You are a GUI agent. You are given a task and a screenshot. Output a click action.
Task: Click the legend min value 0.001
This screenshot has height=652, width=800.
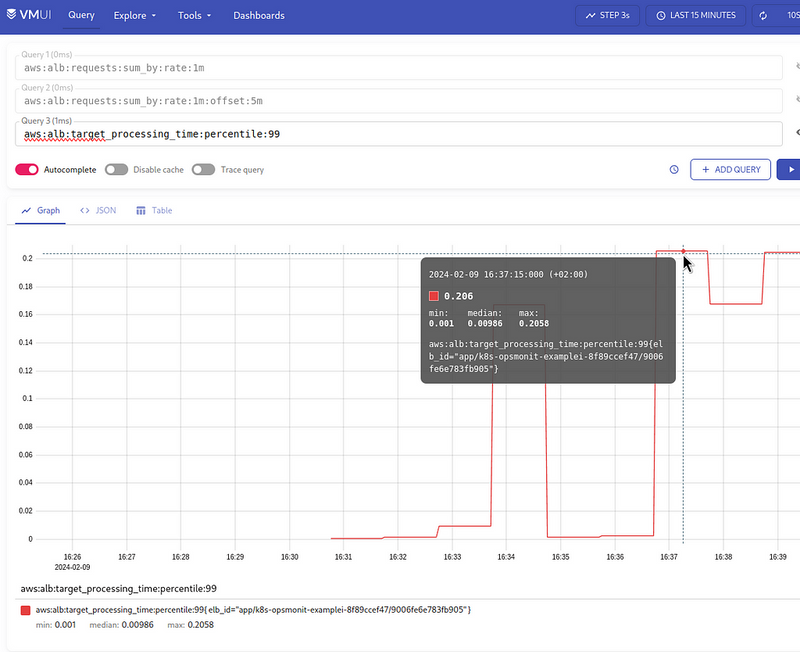click(65, 625)
